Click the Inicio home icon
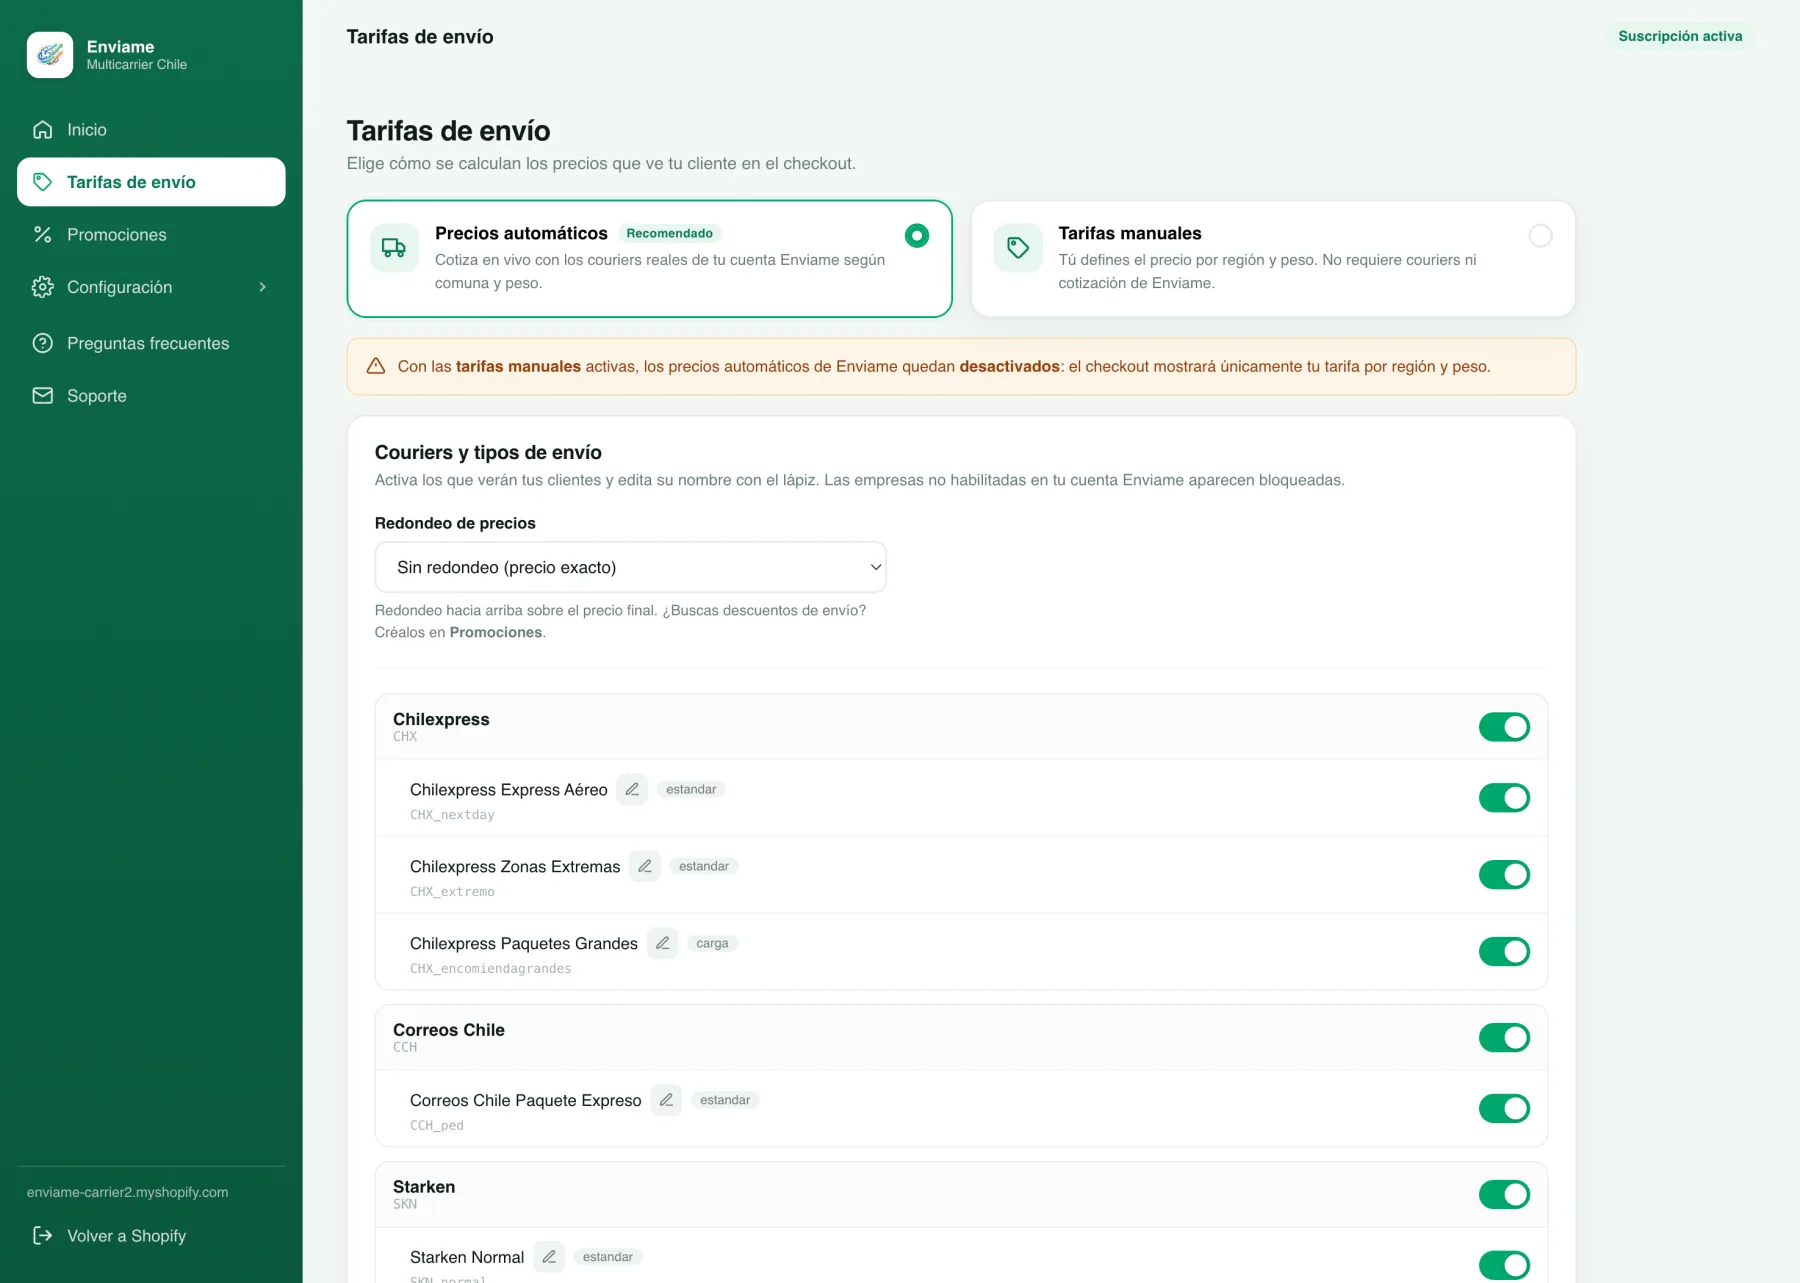 coord(42,130)
